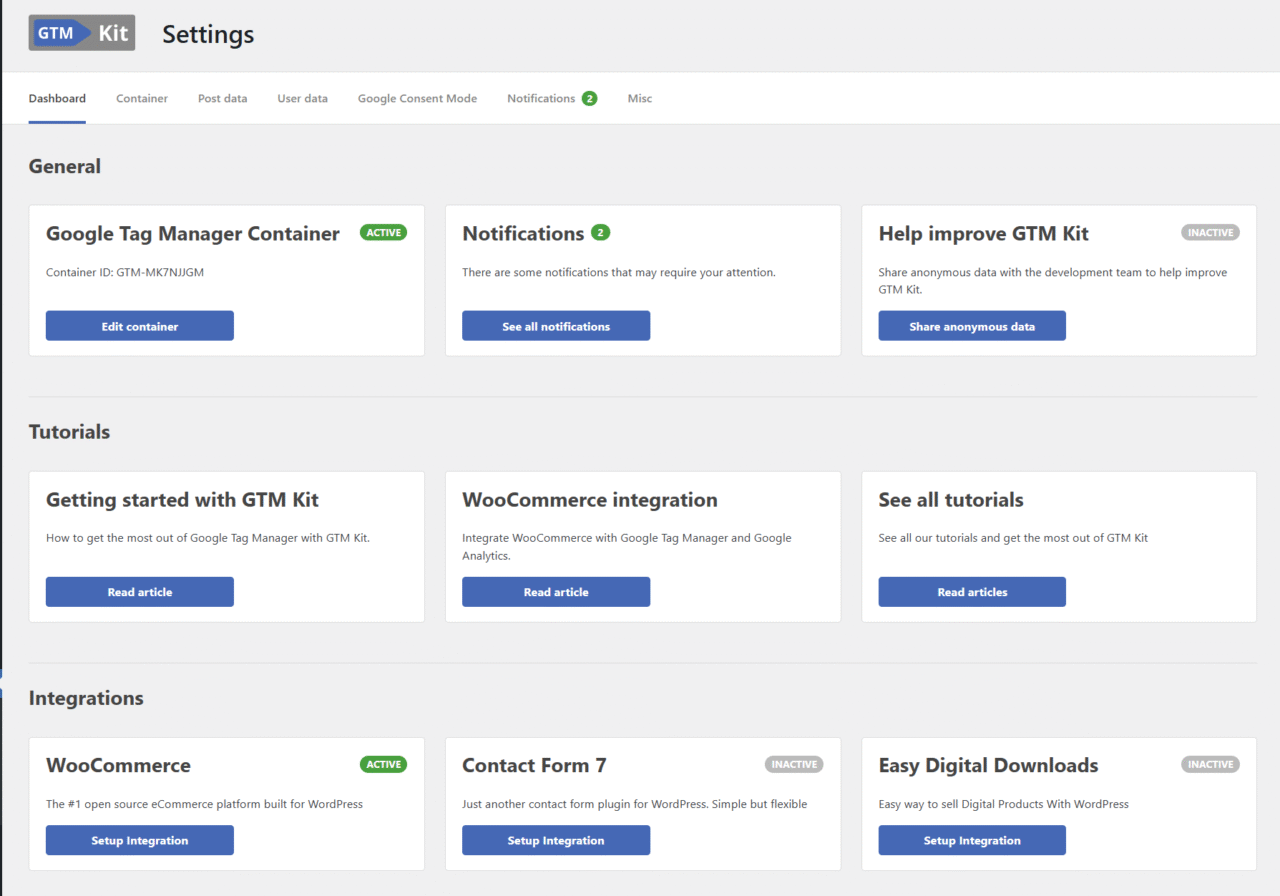Image resolution: width=1280 pixels, height=896 pixels.
Task: Switch to the Container tab
Action: click(x=142, y=98)
